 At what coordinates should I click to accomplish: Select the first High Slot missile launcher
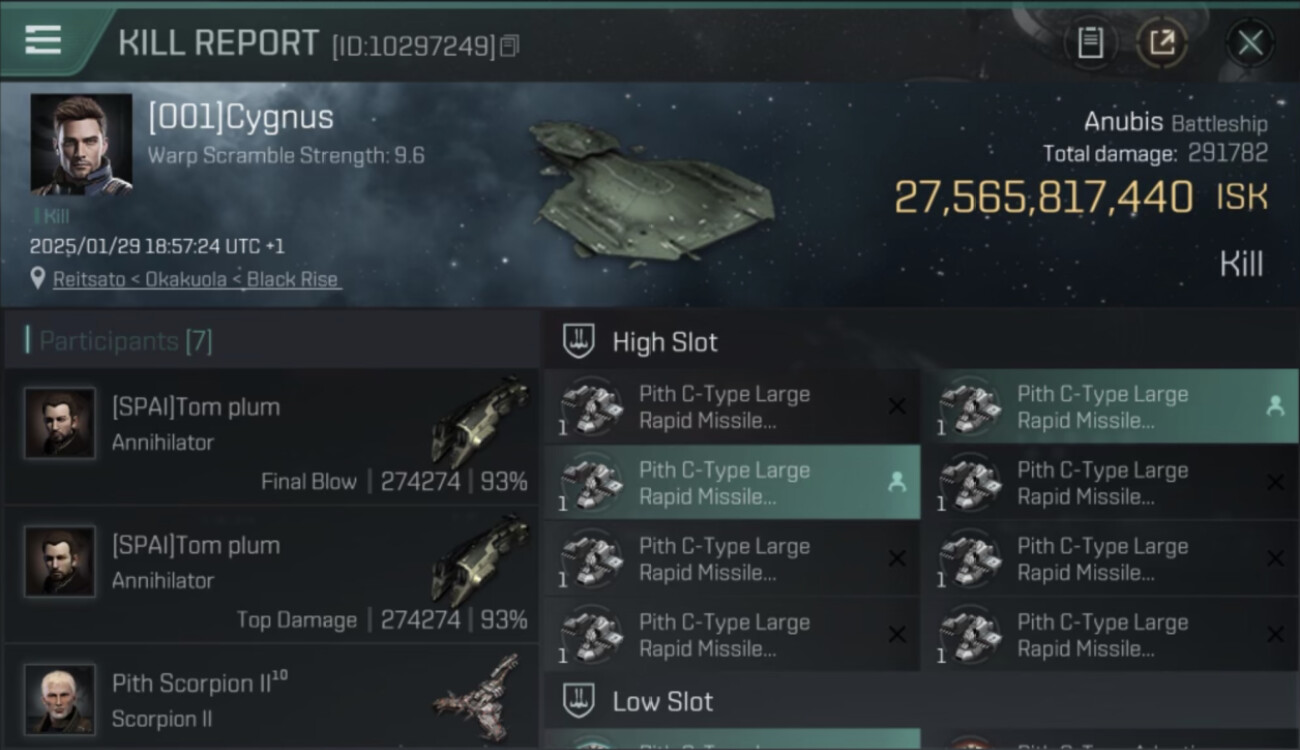pos(730,407)
